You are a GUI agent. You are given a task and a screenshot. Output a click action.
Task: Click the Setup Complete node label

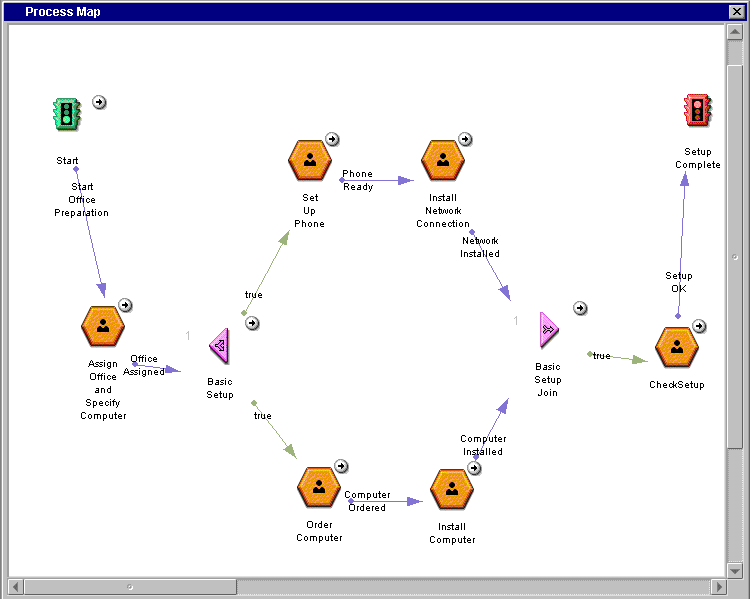[698, 158]
